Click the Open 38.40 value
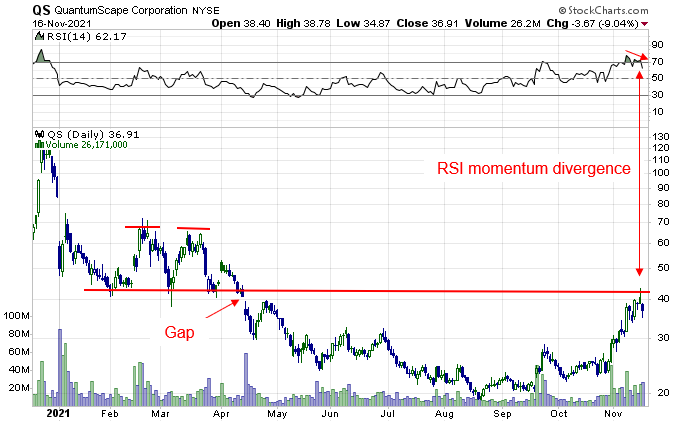683x426 pixels. 241,24
